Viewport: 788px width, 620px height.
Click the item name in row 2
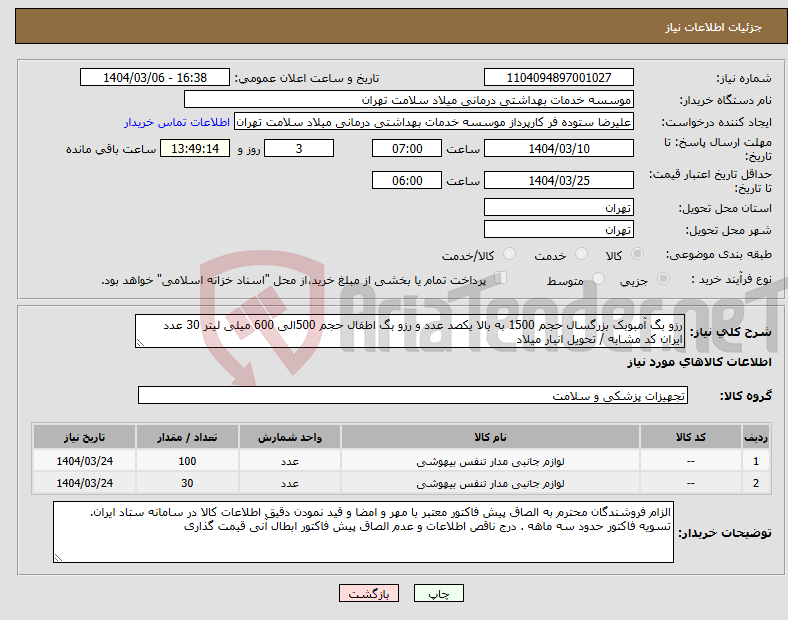490,483
